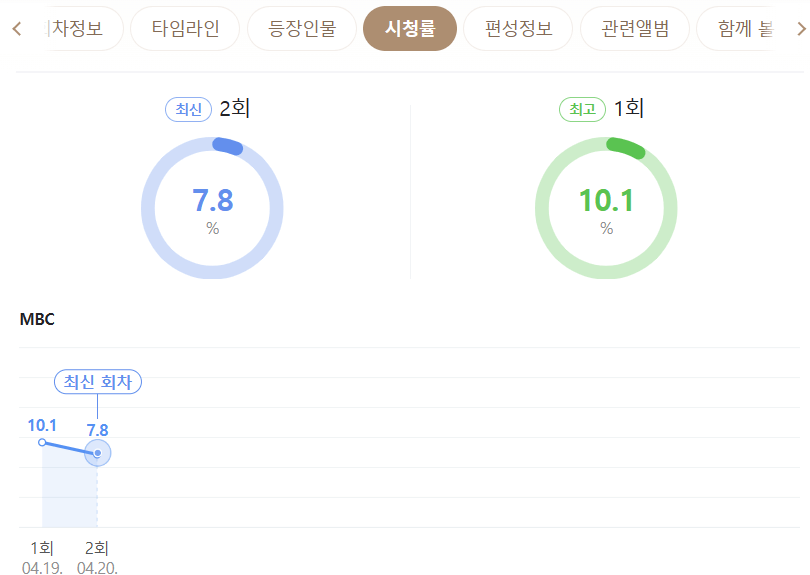Click the blue 최신 badge
Viewport: 810px width, 575px height.
(x=188, y=110)
